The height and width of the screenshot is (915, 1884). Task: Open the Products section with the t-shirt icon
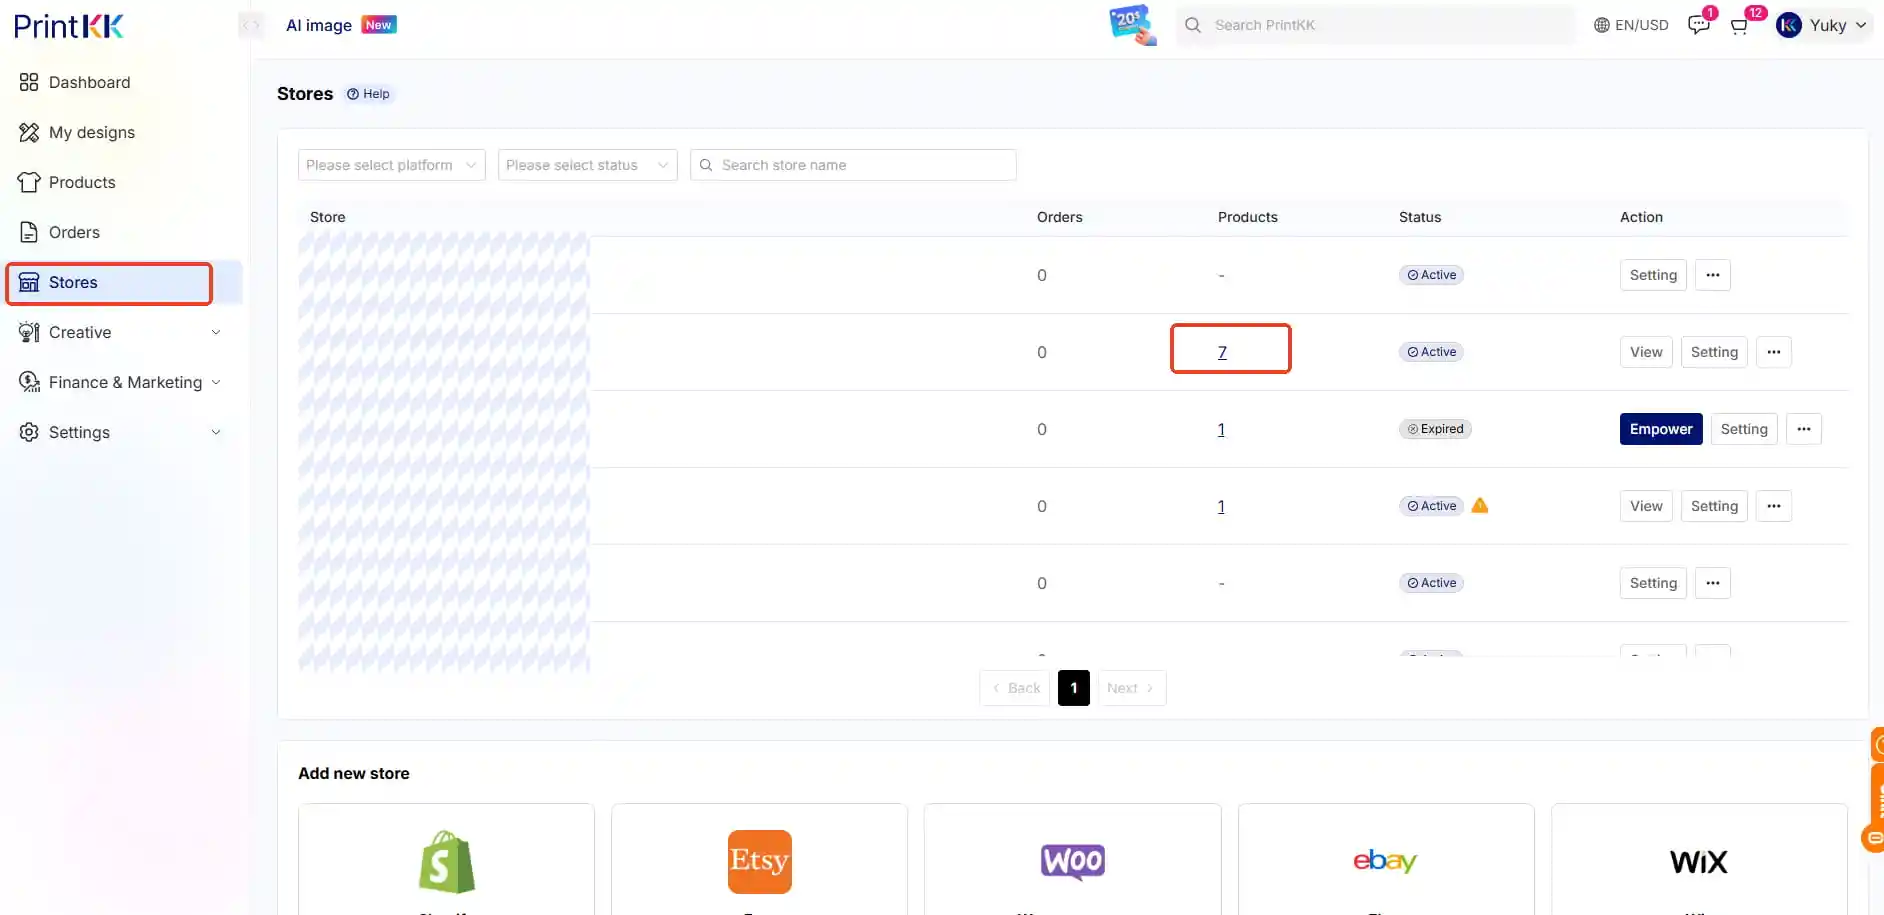click(x=29, y=182)
